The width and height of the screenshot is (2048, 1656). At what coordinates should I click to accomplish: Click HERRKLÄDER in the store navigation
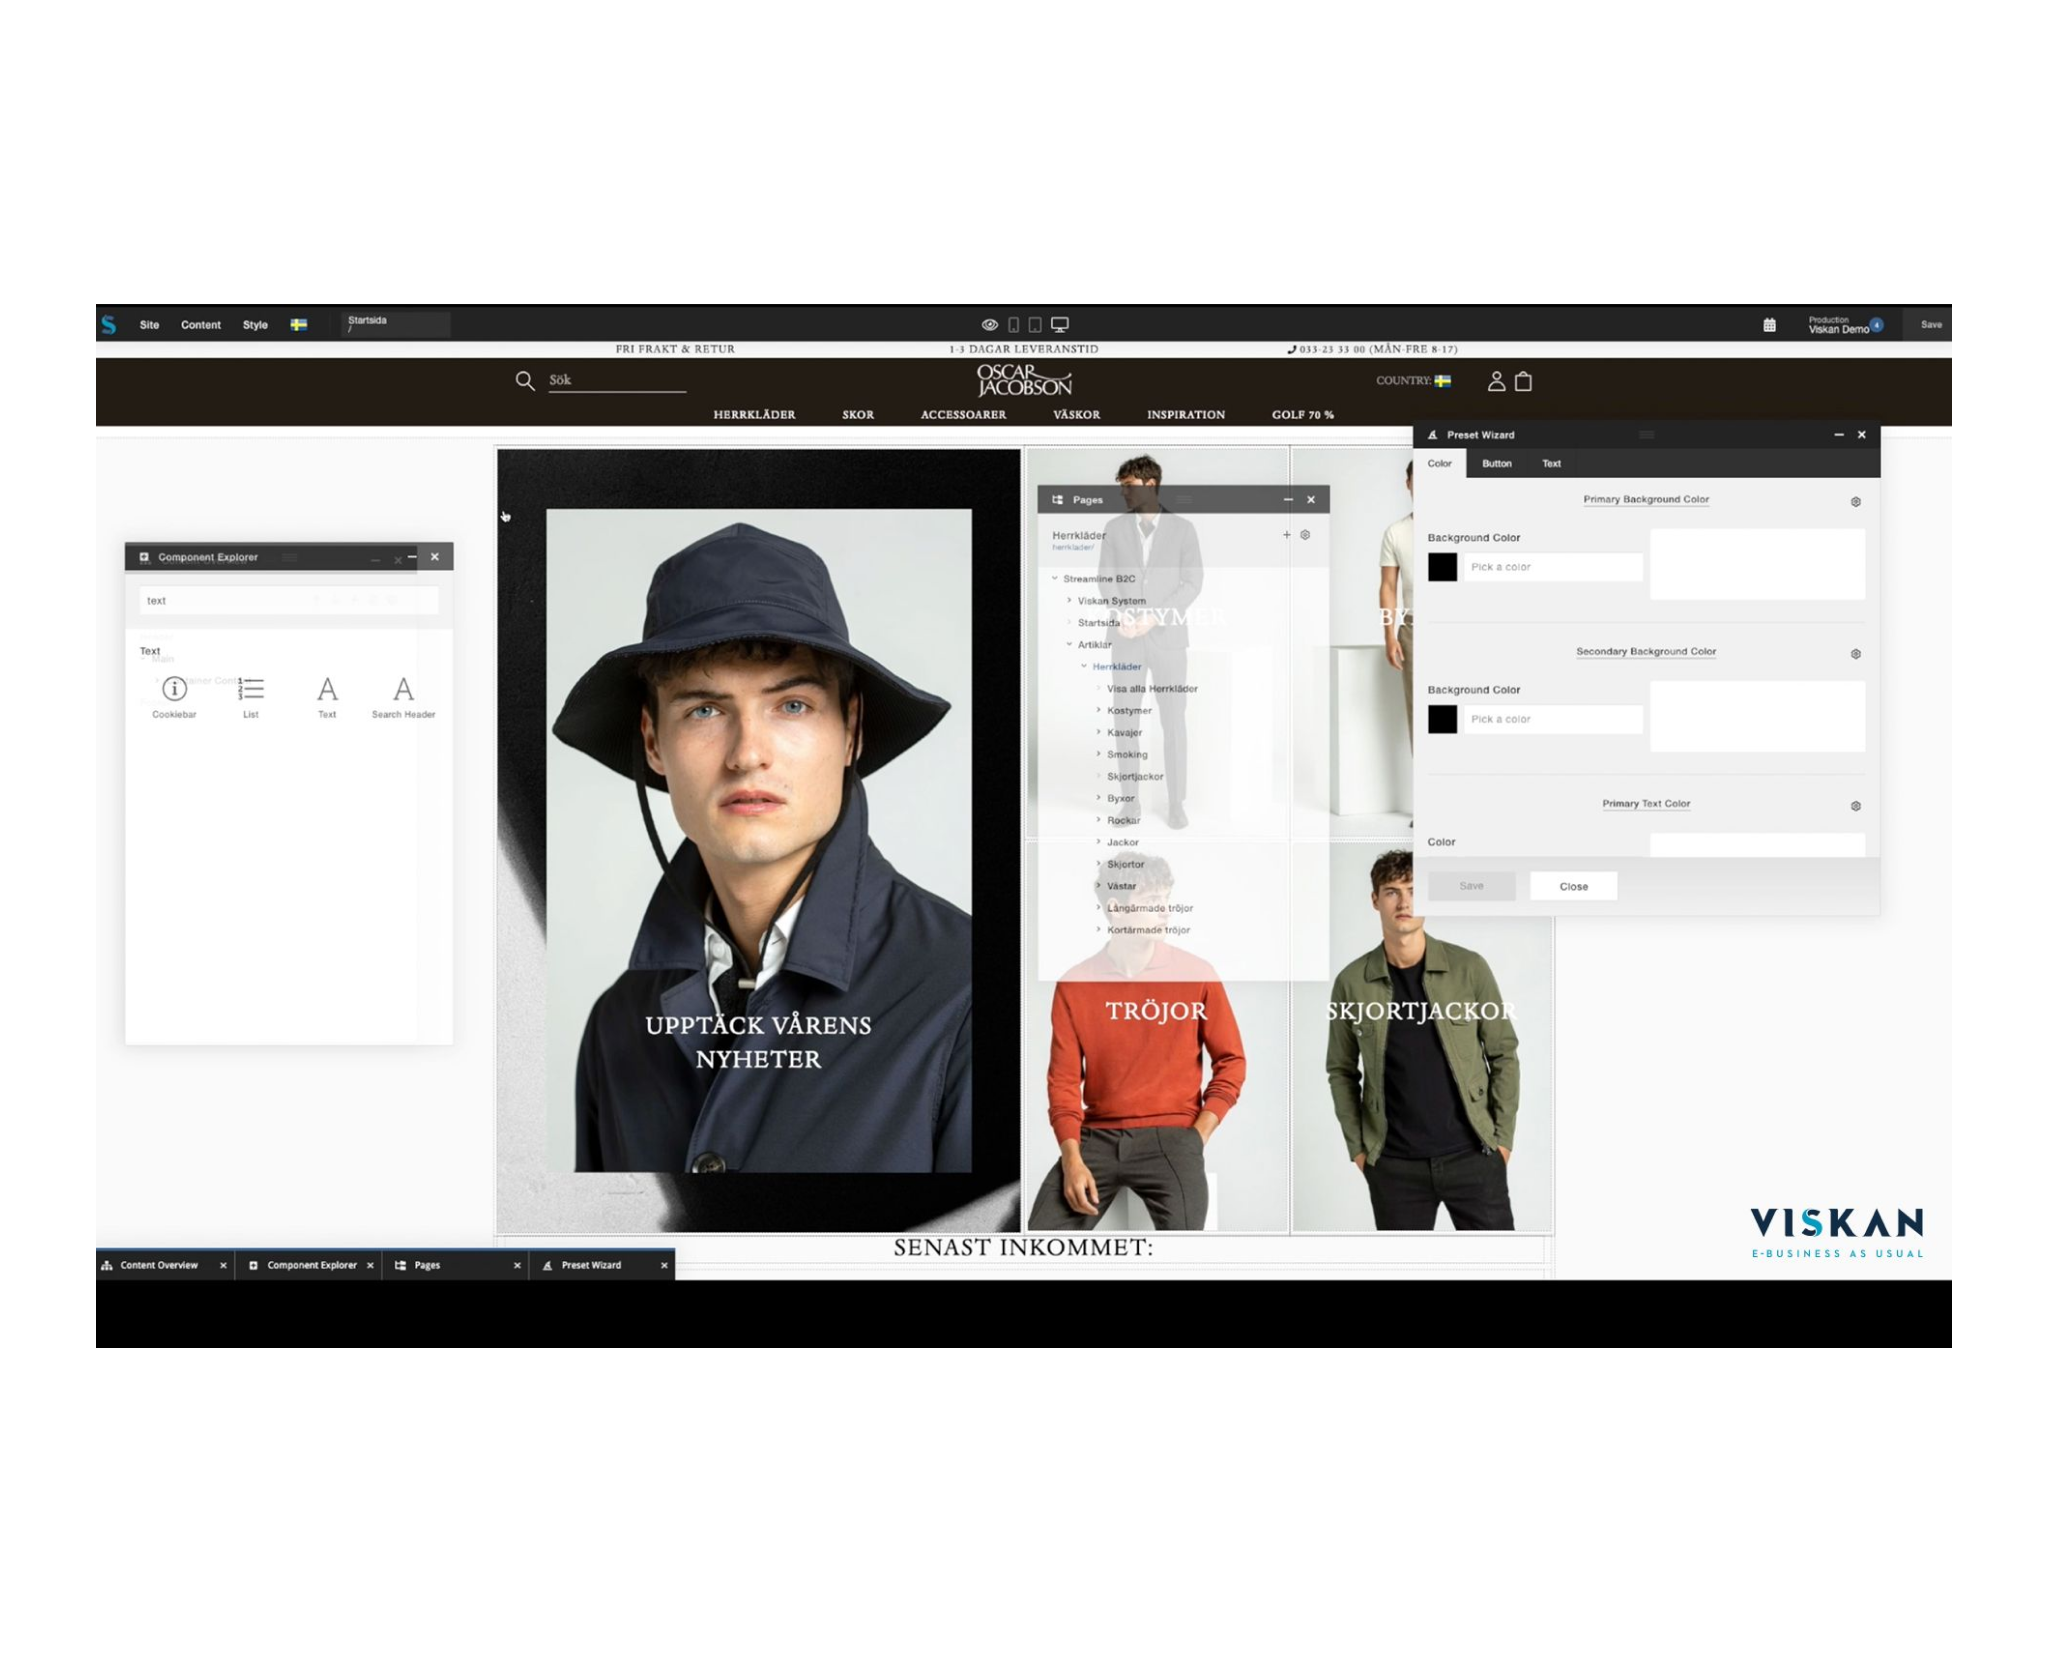click(x=754, y=415)
